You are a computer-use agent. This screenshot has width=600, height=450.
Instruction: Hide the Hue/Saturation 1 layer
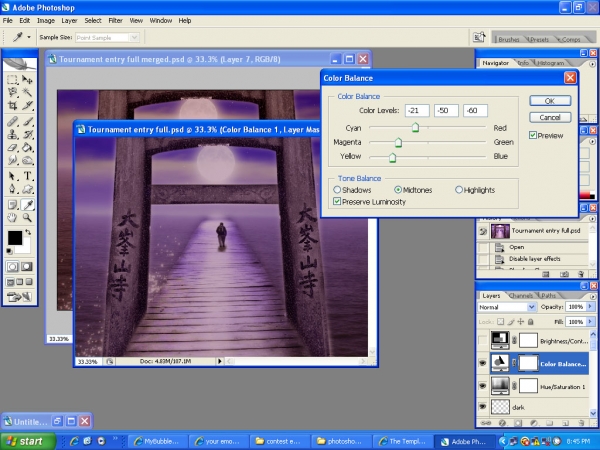tap(483, 386)
